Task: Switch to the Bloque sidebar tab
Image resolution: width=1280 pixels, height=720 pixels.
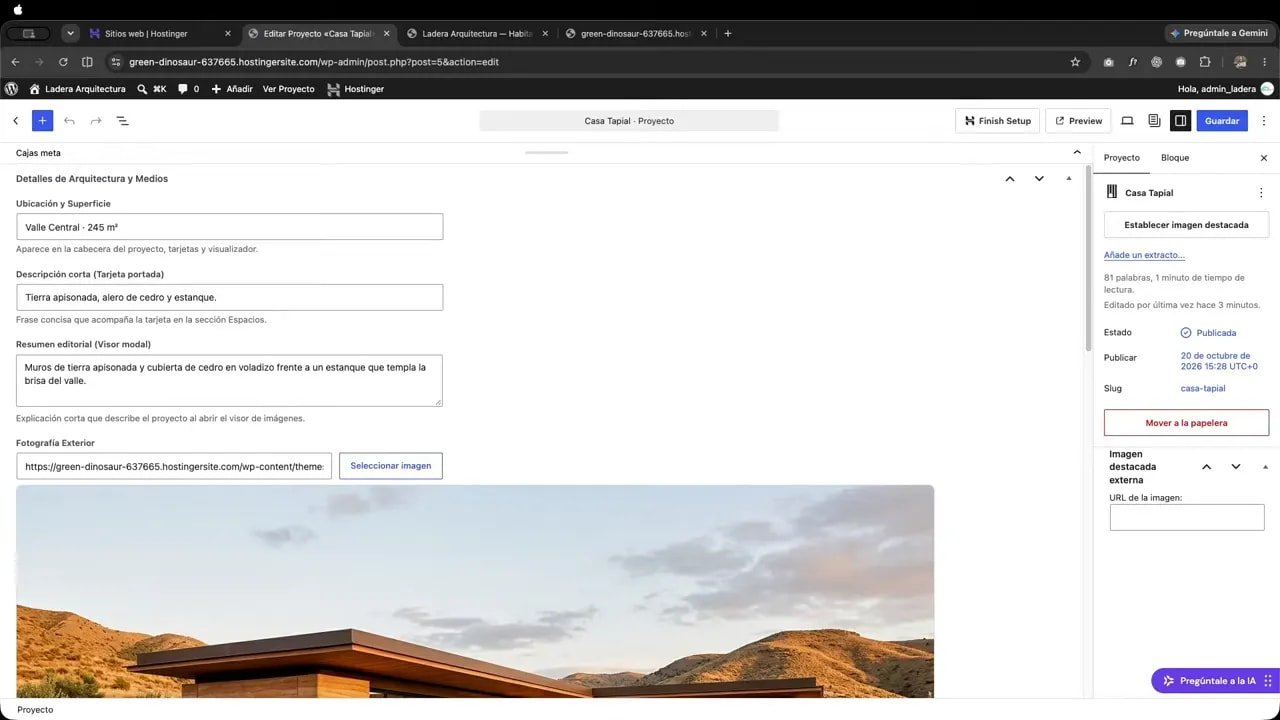Action: tap(1175, 158)
